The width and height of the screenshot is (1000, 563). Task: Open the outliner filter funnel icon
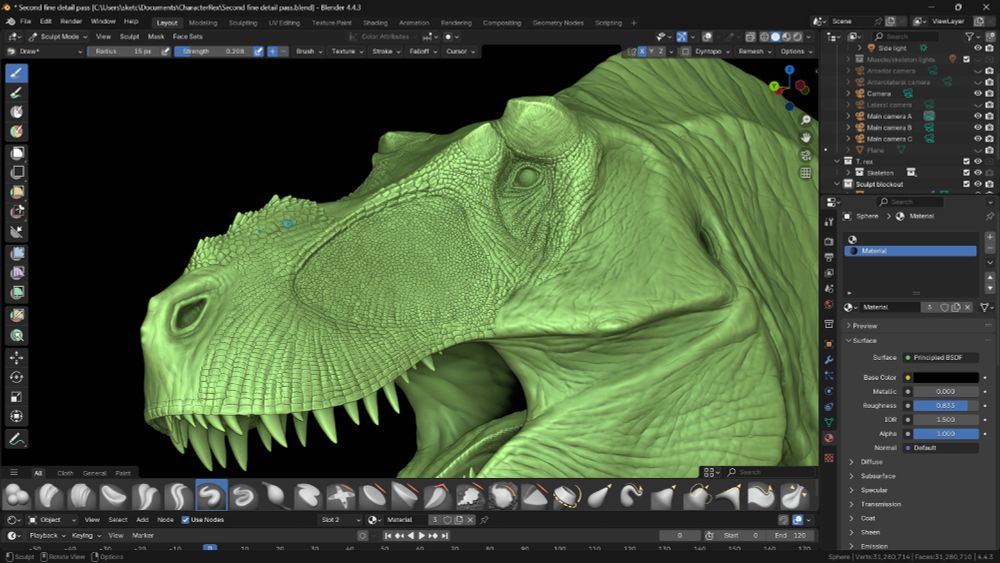[x=969, y=37]
